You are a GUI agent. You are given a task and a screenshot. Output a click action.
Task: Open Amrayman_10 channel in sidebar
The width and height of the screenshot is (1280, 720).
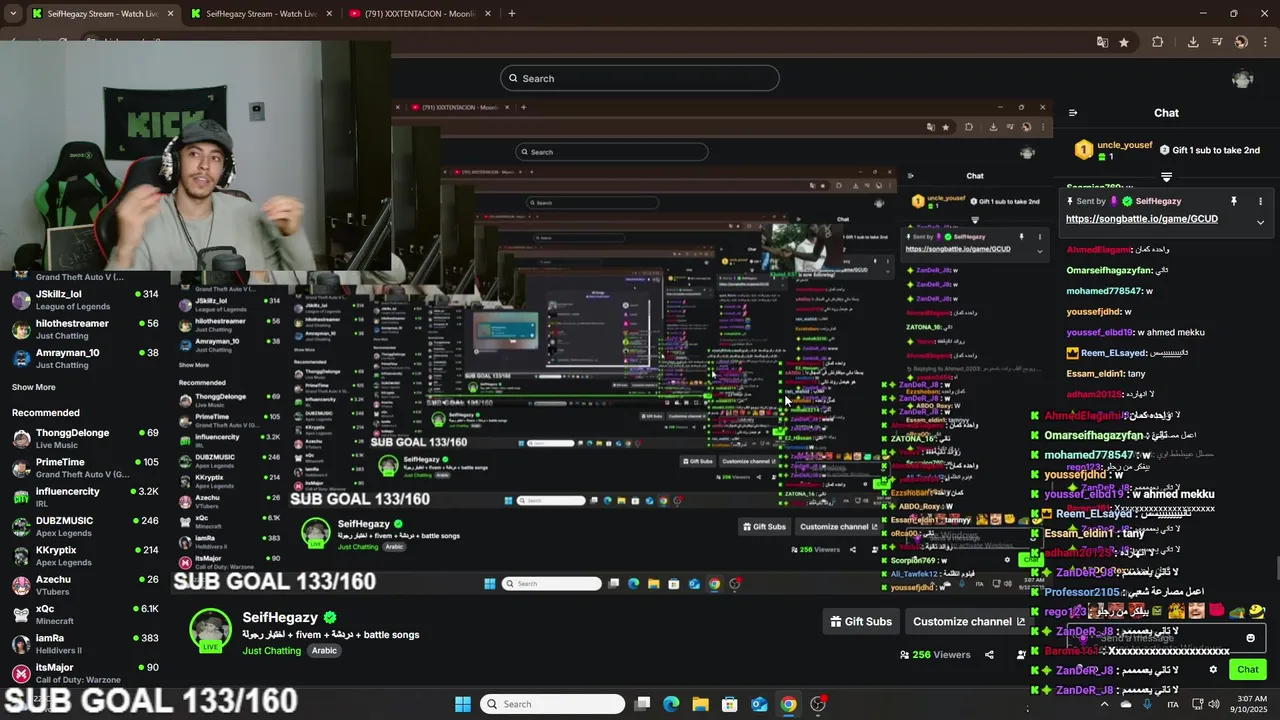(x=85, y=359)
